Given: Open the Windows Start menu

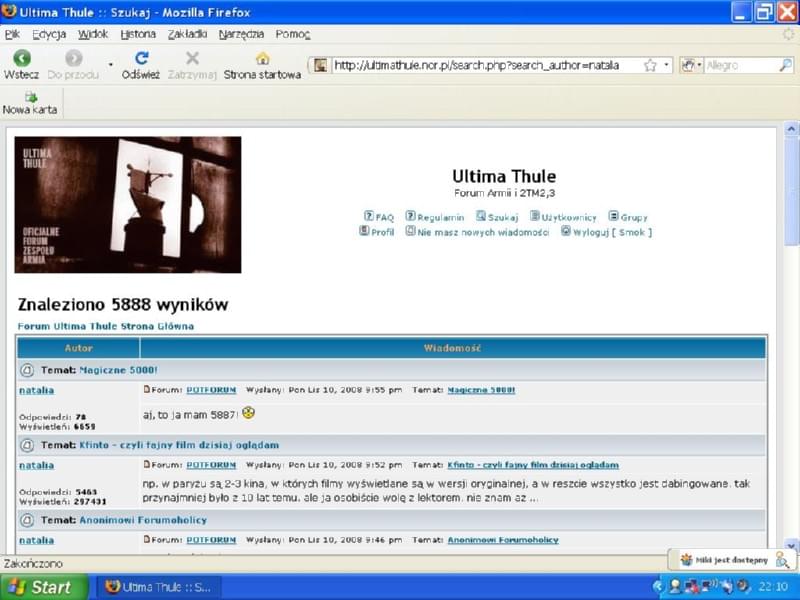Looking at the screenshot, I should [44, 587].
